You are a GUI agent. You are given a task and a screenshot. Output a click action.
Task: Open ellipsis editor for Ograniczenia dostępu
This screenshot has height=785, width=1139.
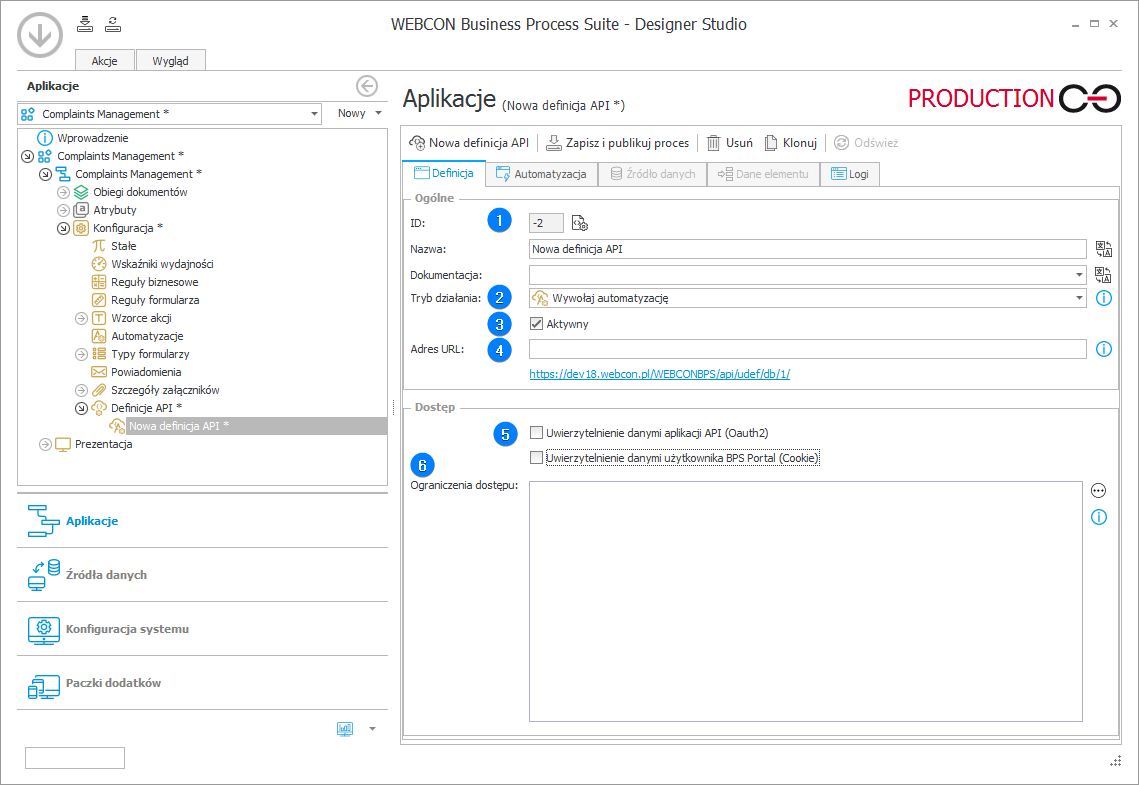pos(1098,491)
